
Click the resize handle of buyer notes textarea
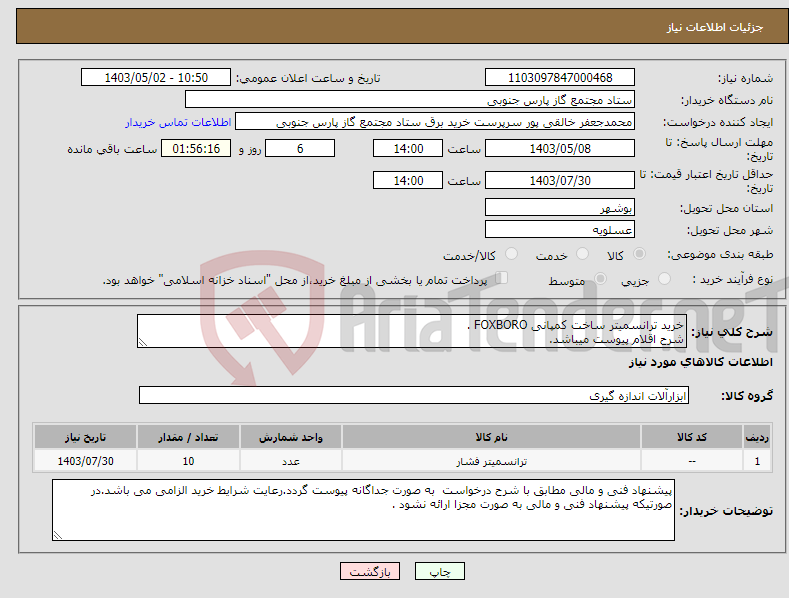pyautogui.click(x=58, y=535)
